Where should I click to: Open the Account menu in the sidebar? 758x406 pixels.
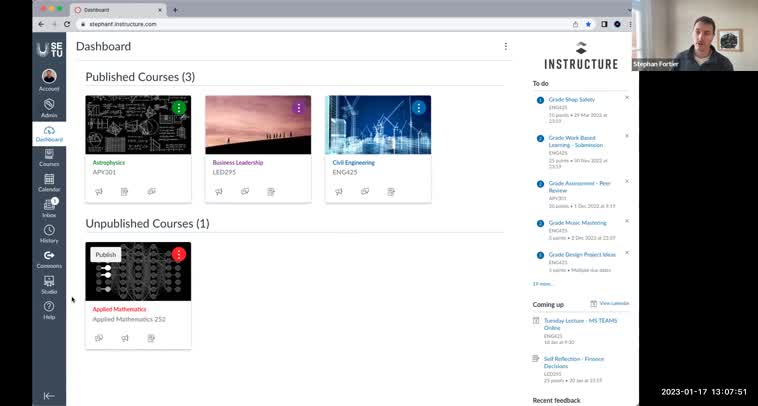point(49,80)
